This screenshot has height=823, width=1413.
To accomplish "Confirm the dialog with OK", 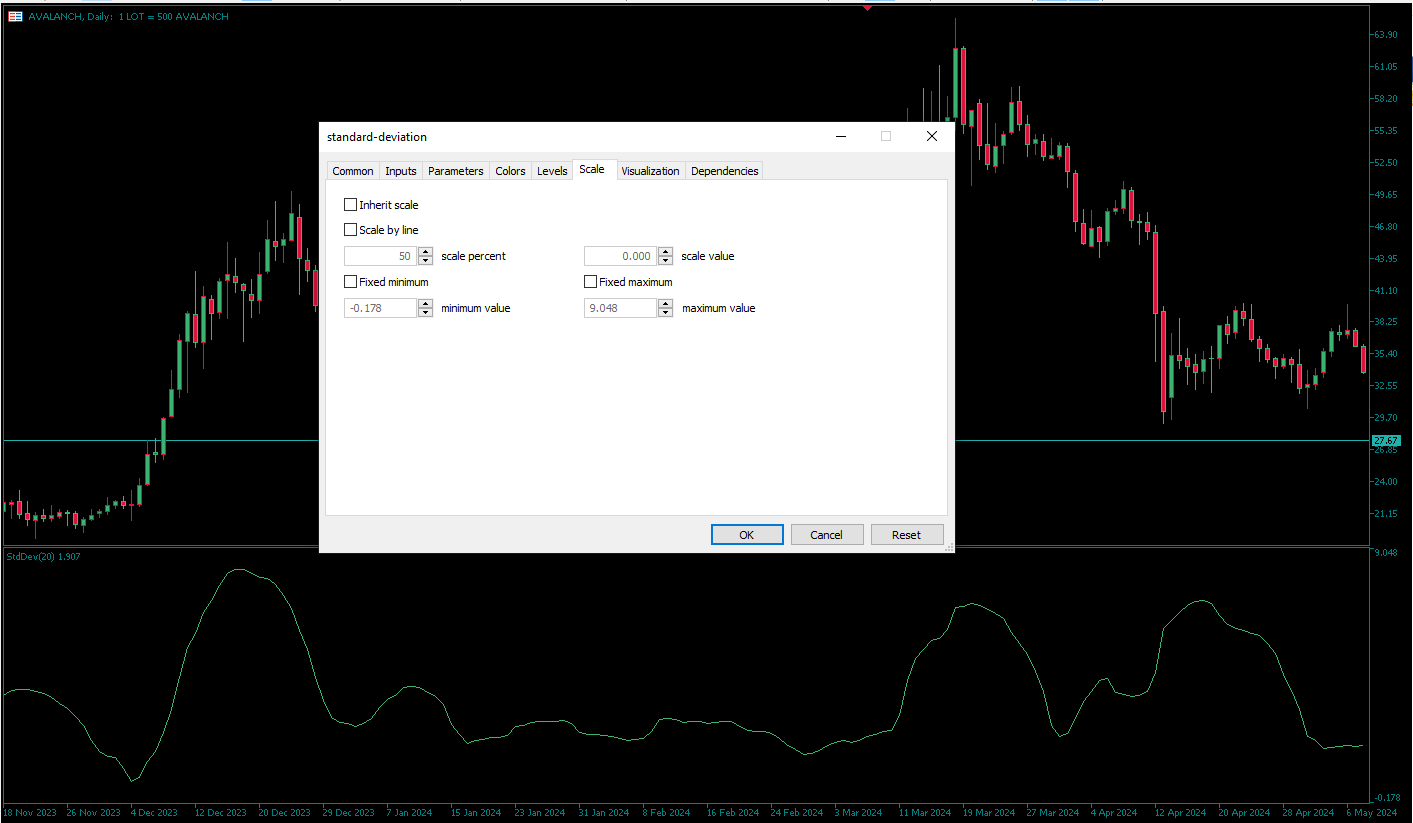I will tap(747, 535).
